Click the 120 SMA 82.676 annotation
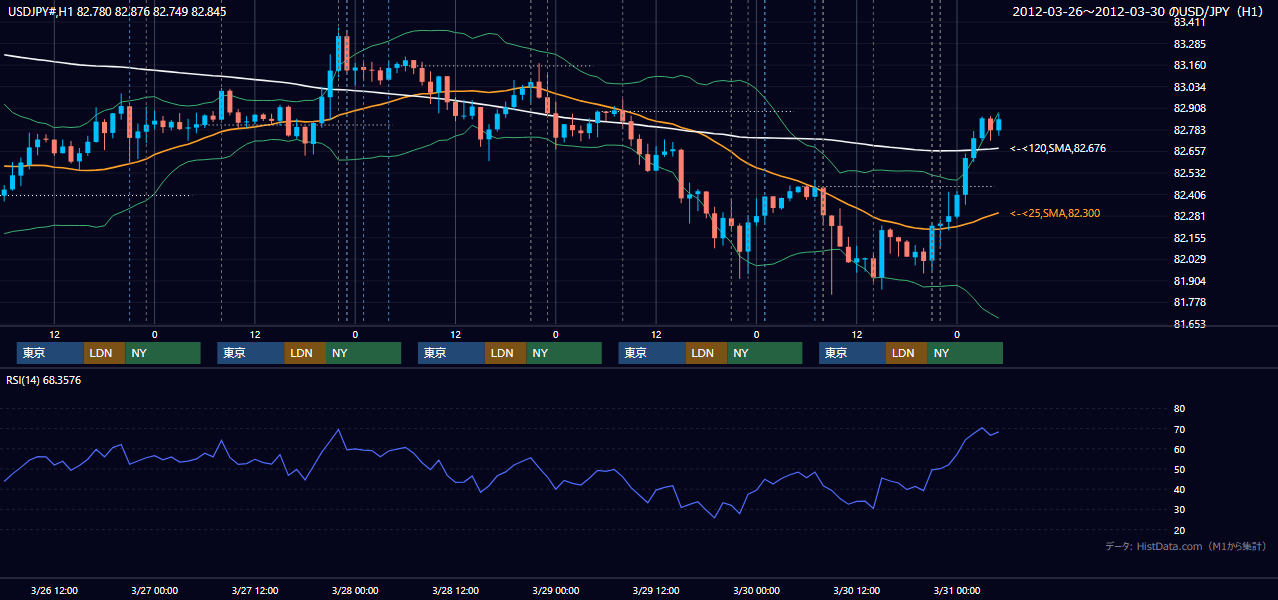 click(1058, 148)
